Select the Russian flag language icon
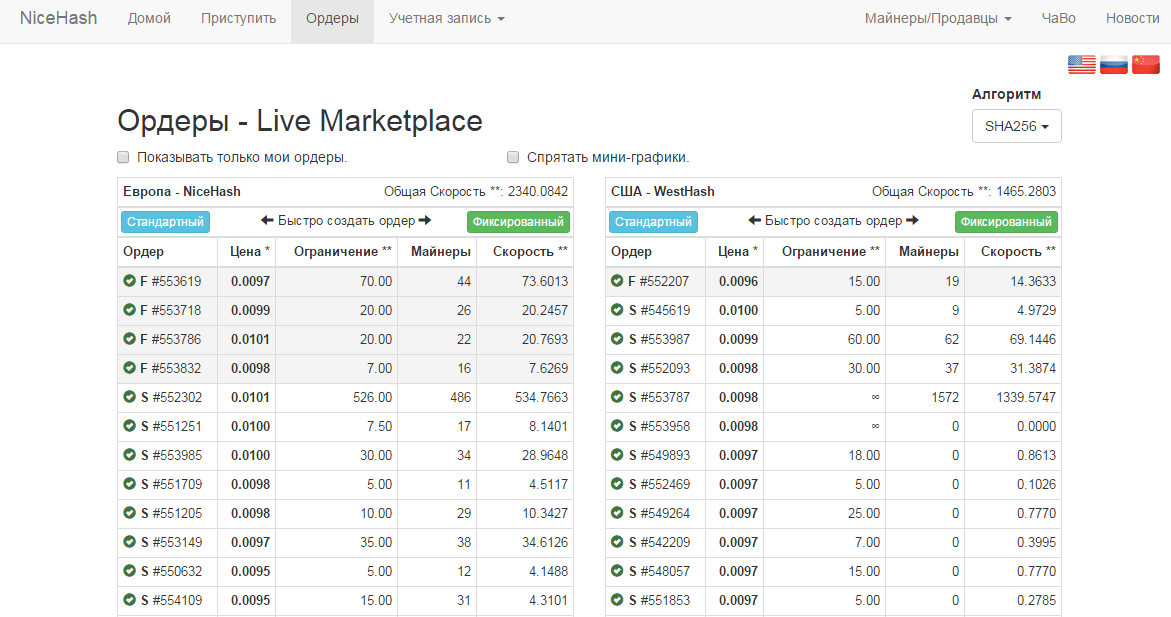This screenshot has width=1171, height=617. click(x=1113, y=65)
